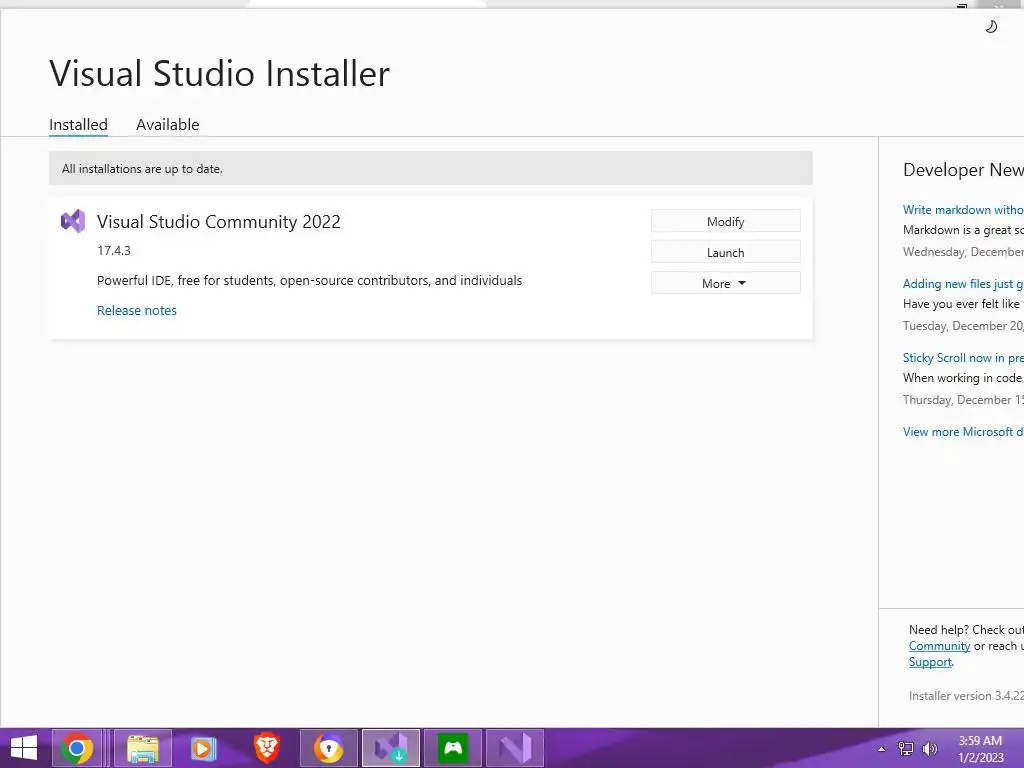Click the Modify button
Viewport: 1024px width, 768px height.
(x=726, y=221)
